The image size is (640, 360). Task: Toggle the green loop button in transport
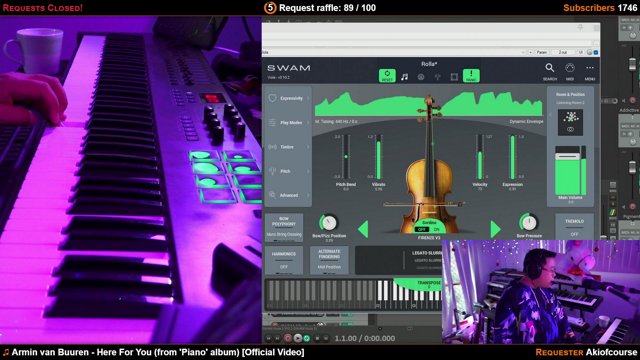coord(307,338)
